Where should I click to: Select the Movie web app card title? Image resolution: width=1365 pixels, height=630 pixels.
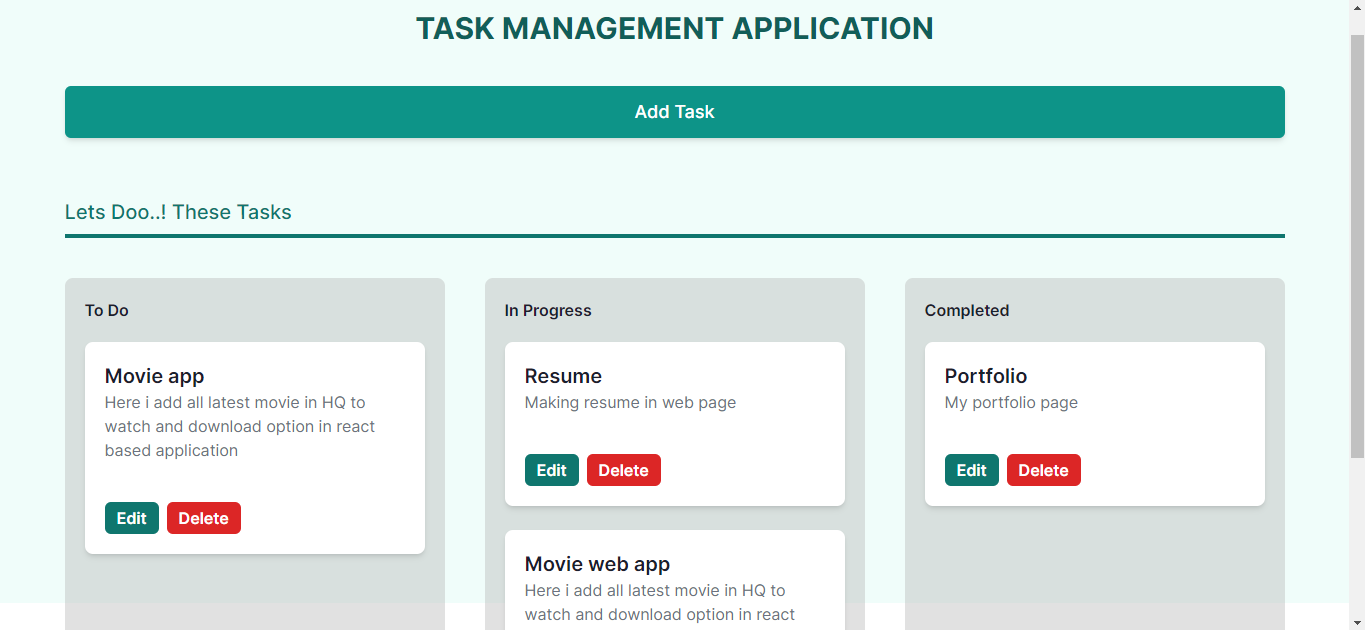[x=597, y=564]
